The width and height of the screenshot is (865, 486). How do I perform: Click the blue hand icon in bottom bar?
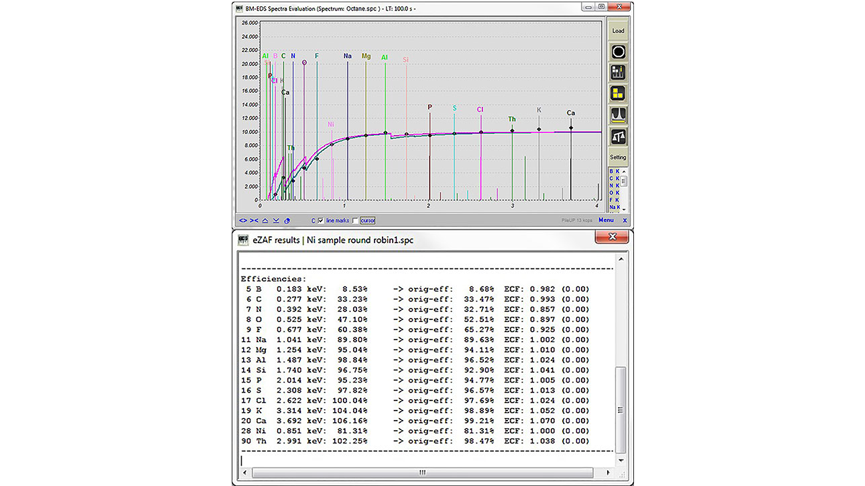287,221
